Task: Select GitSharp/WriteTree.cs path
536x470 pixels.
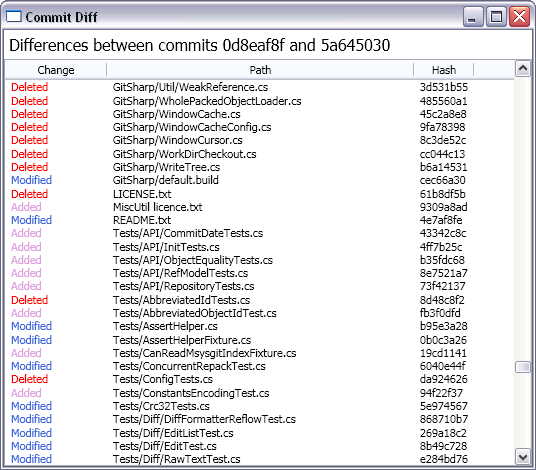Action: point(166,167)
